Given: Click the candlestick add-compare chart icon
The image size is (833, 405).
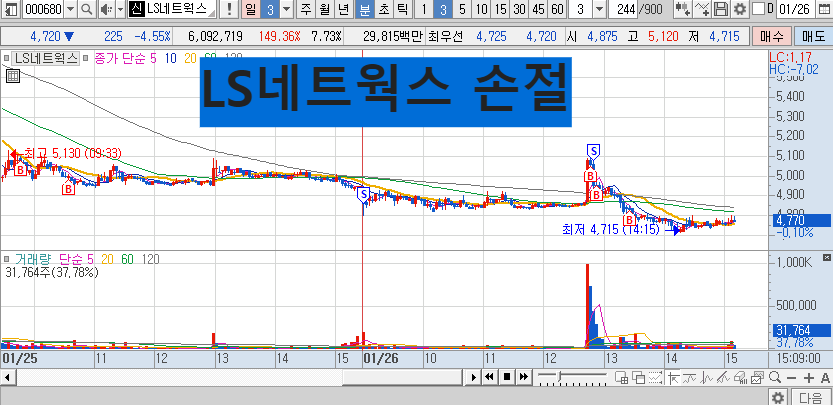Looking at the screenshot, I should [684, 9].
